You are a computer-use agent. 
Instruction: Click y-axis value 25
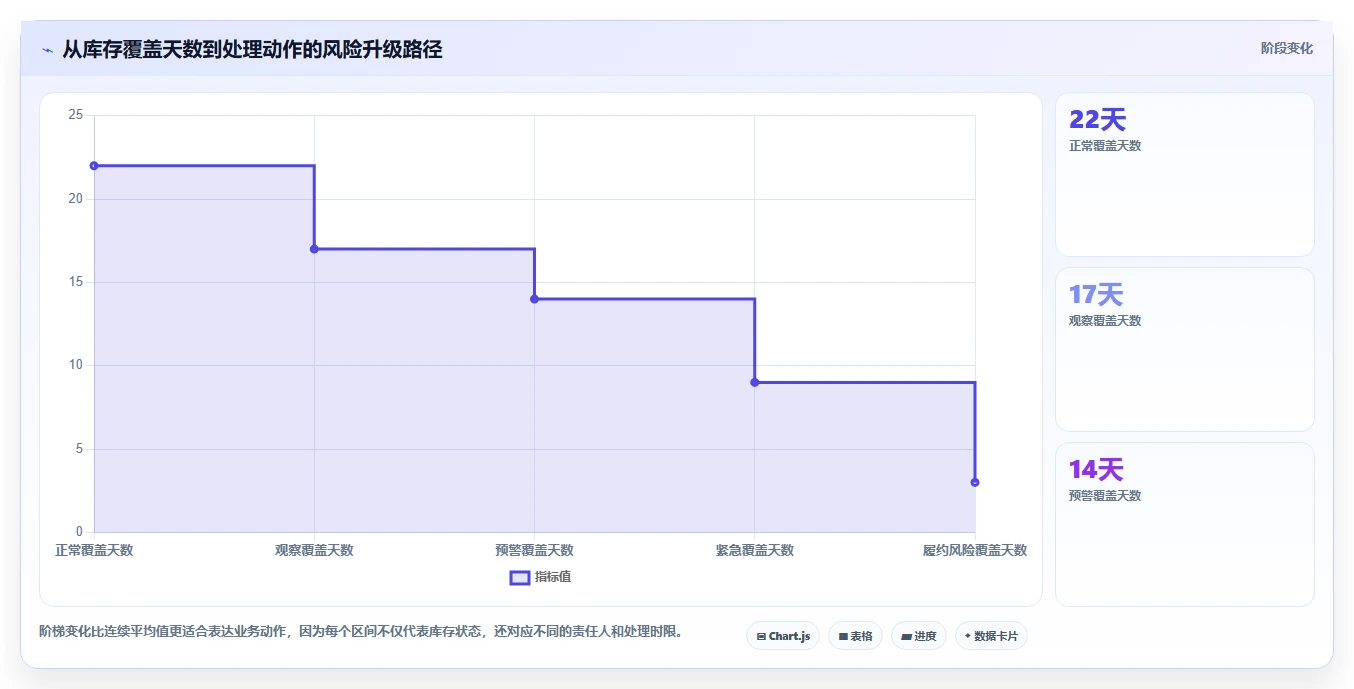(x=75, y=116)
